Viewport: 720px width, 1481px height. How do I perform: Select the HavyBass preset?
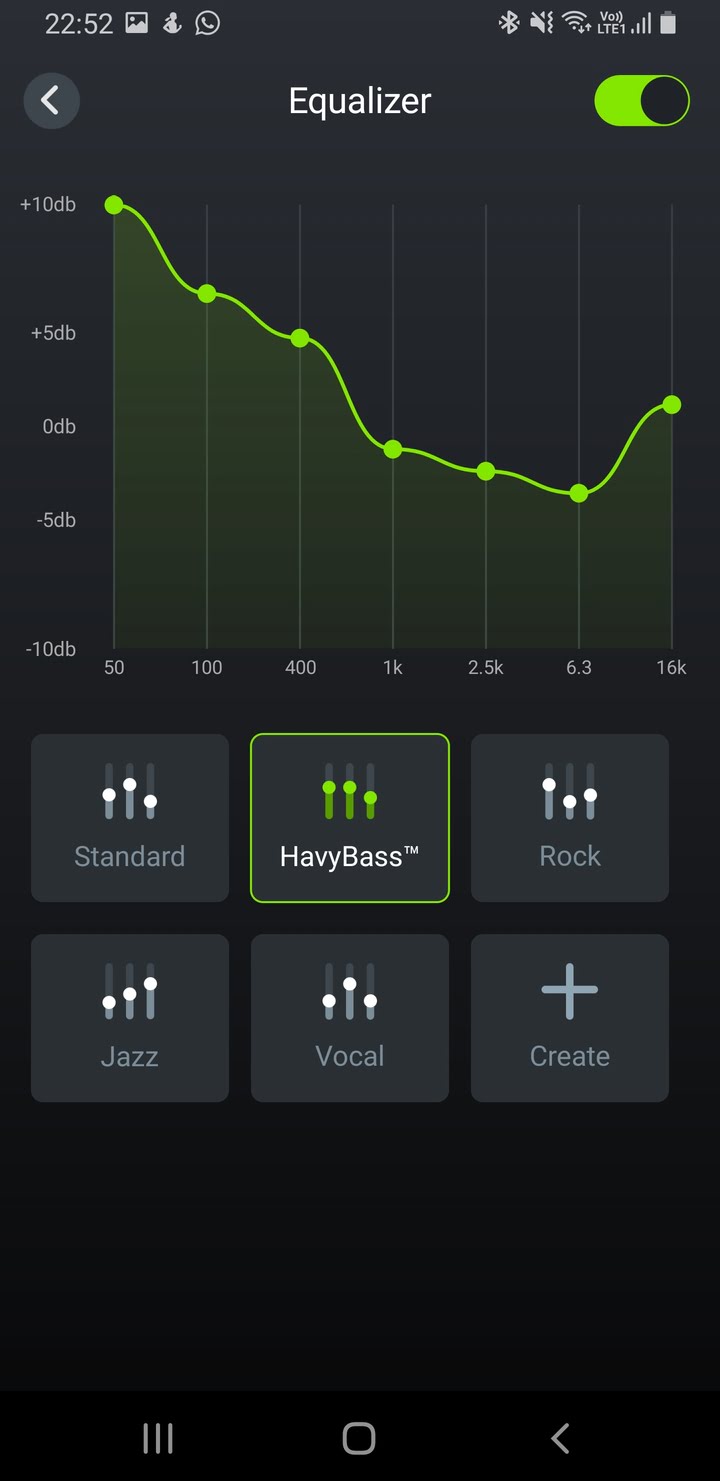tap(350, 818)
